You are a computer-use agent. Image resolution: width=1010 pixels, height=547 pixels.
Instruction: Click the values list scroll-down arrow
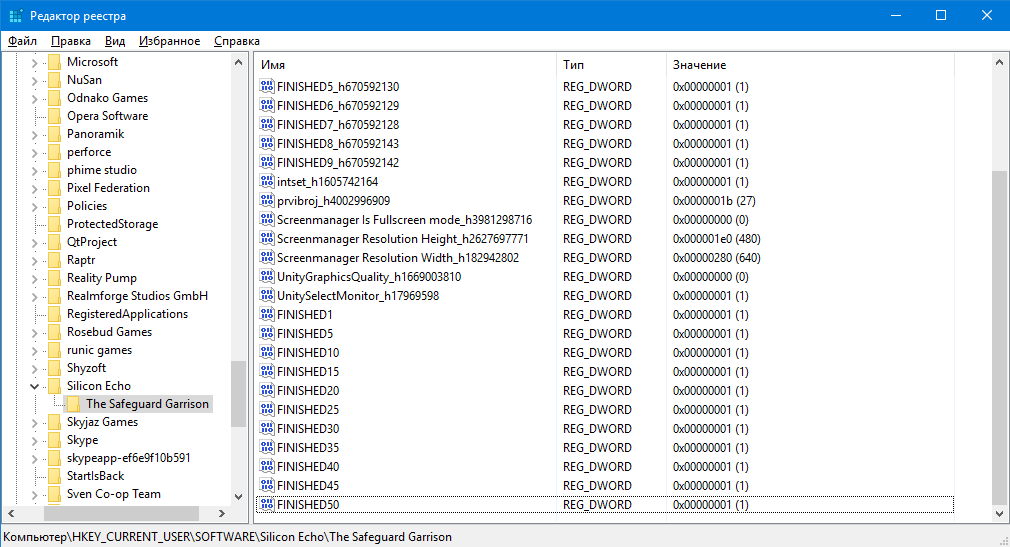[x=999, y=513]
